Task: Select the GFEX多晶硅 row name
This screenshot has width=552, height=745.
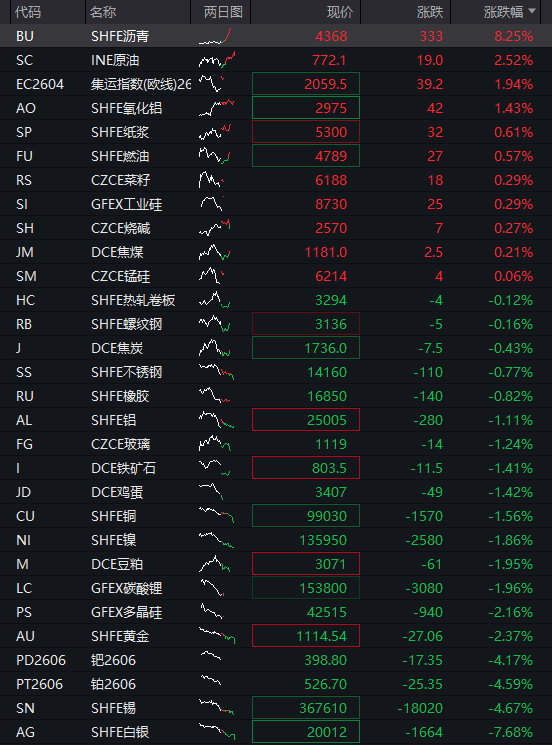Action: coord(126,612)
